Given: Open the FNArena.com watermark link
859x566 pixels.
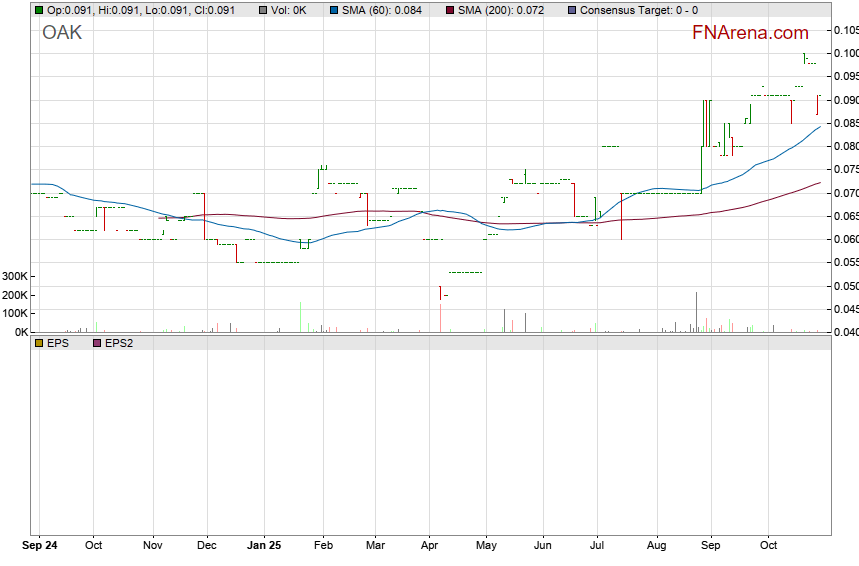Looking at the screenshot, I should point(750,32).
